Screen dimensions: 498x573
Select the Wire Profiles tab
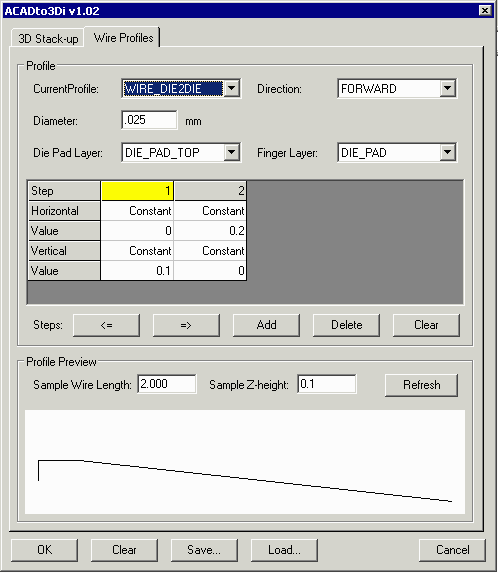click(x=123, y=37)
